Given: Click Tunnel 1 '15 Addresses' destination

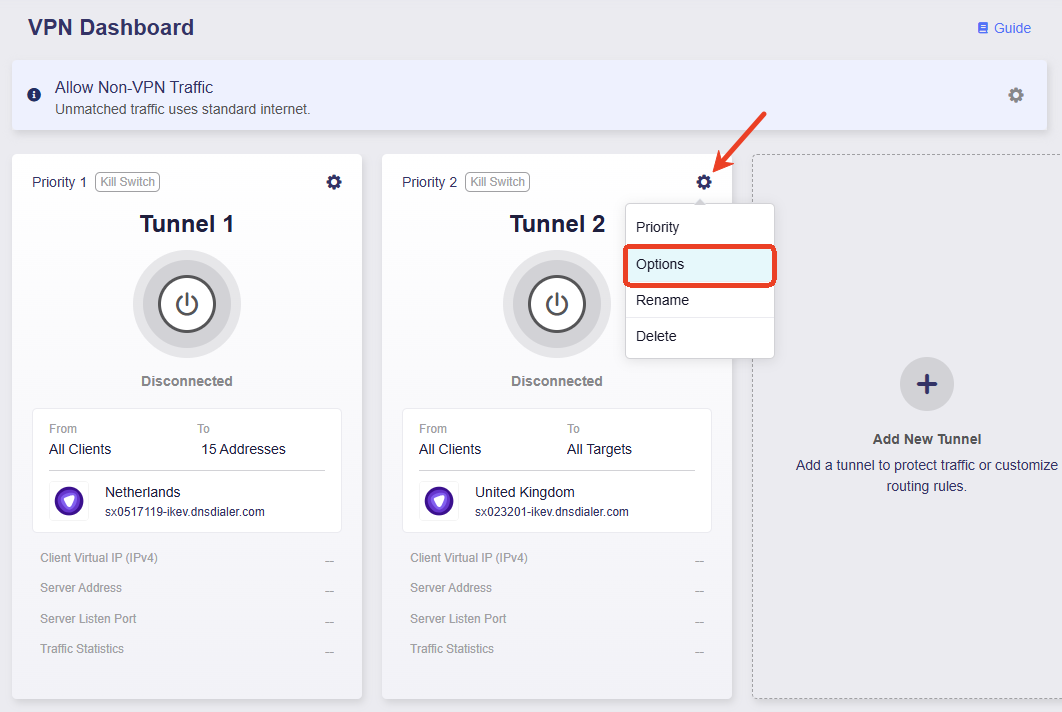Looking at the screenshot, I should [243, 449].
